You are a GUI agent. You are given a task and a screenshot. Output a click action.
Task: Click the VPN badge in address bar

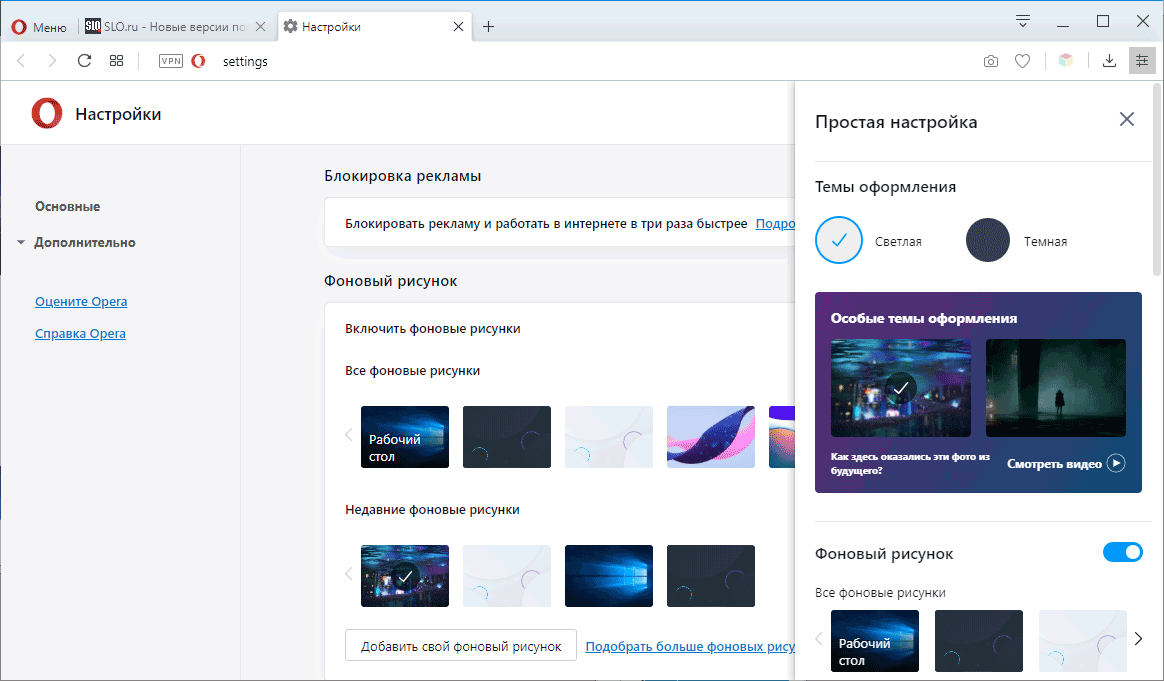coord(171,61)
